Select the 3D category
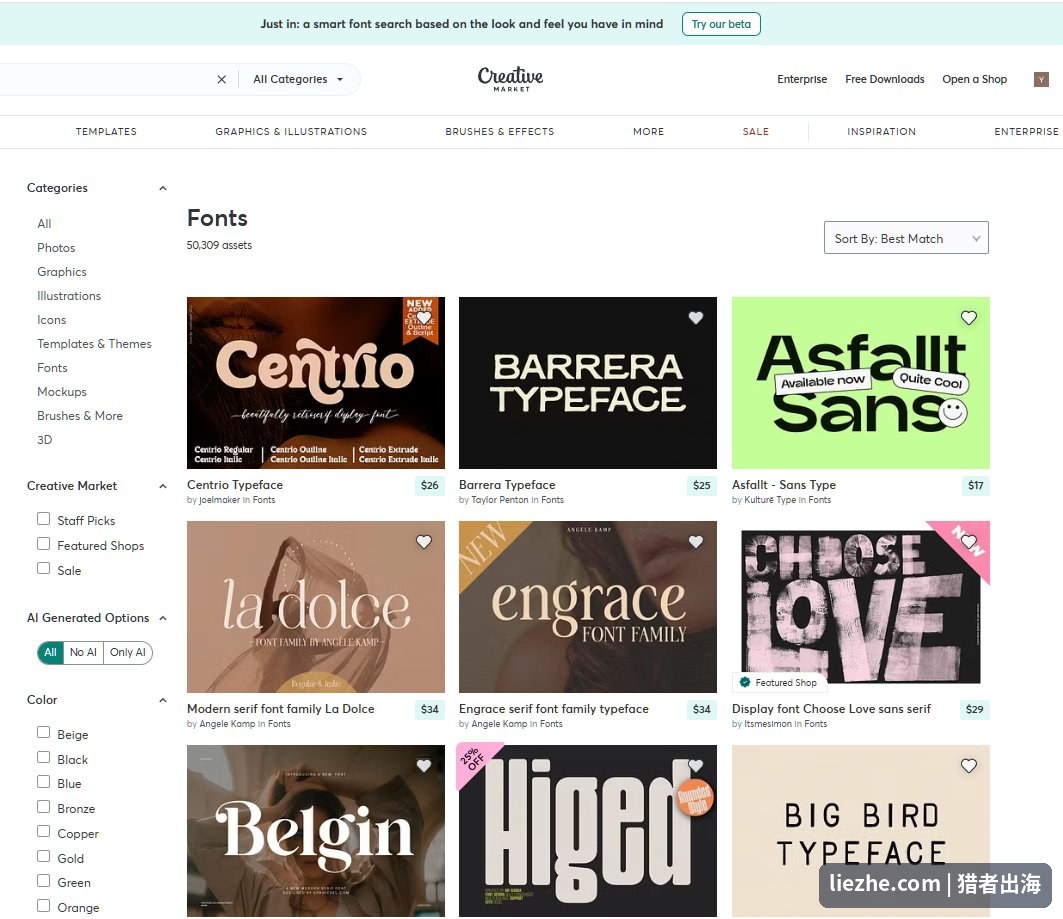The height and width of the screenshot is (919, 1063). click(x=45, y=440)
